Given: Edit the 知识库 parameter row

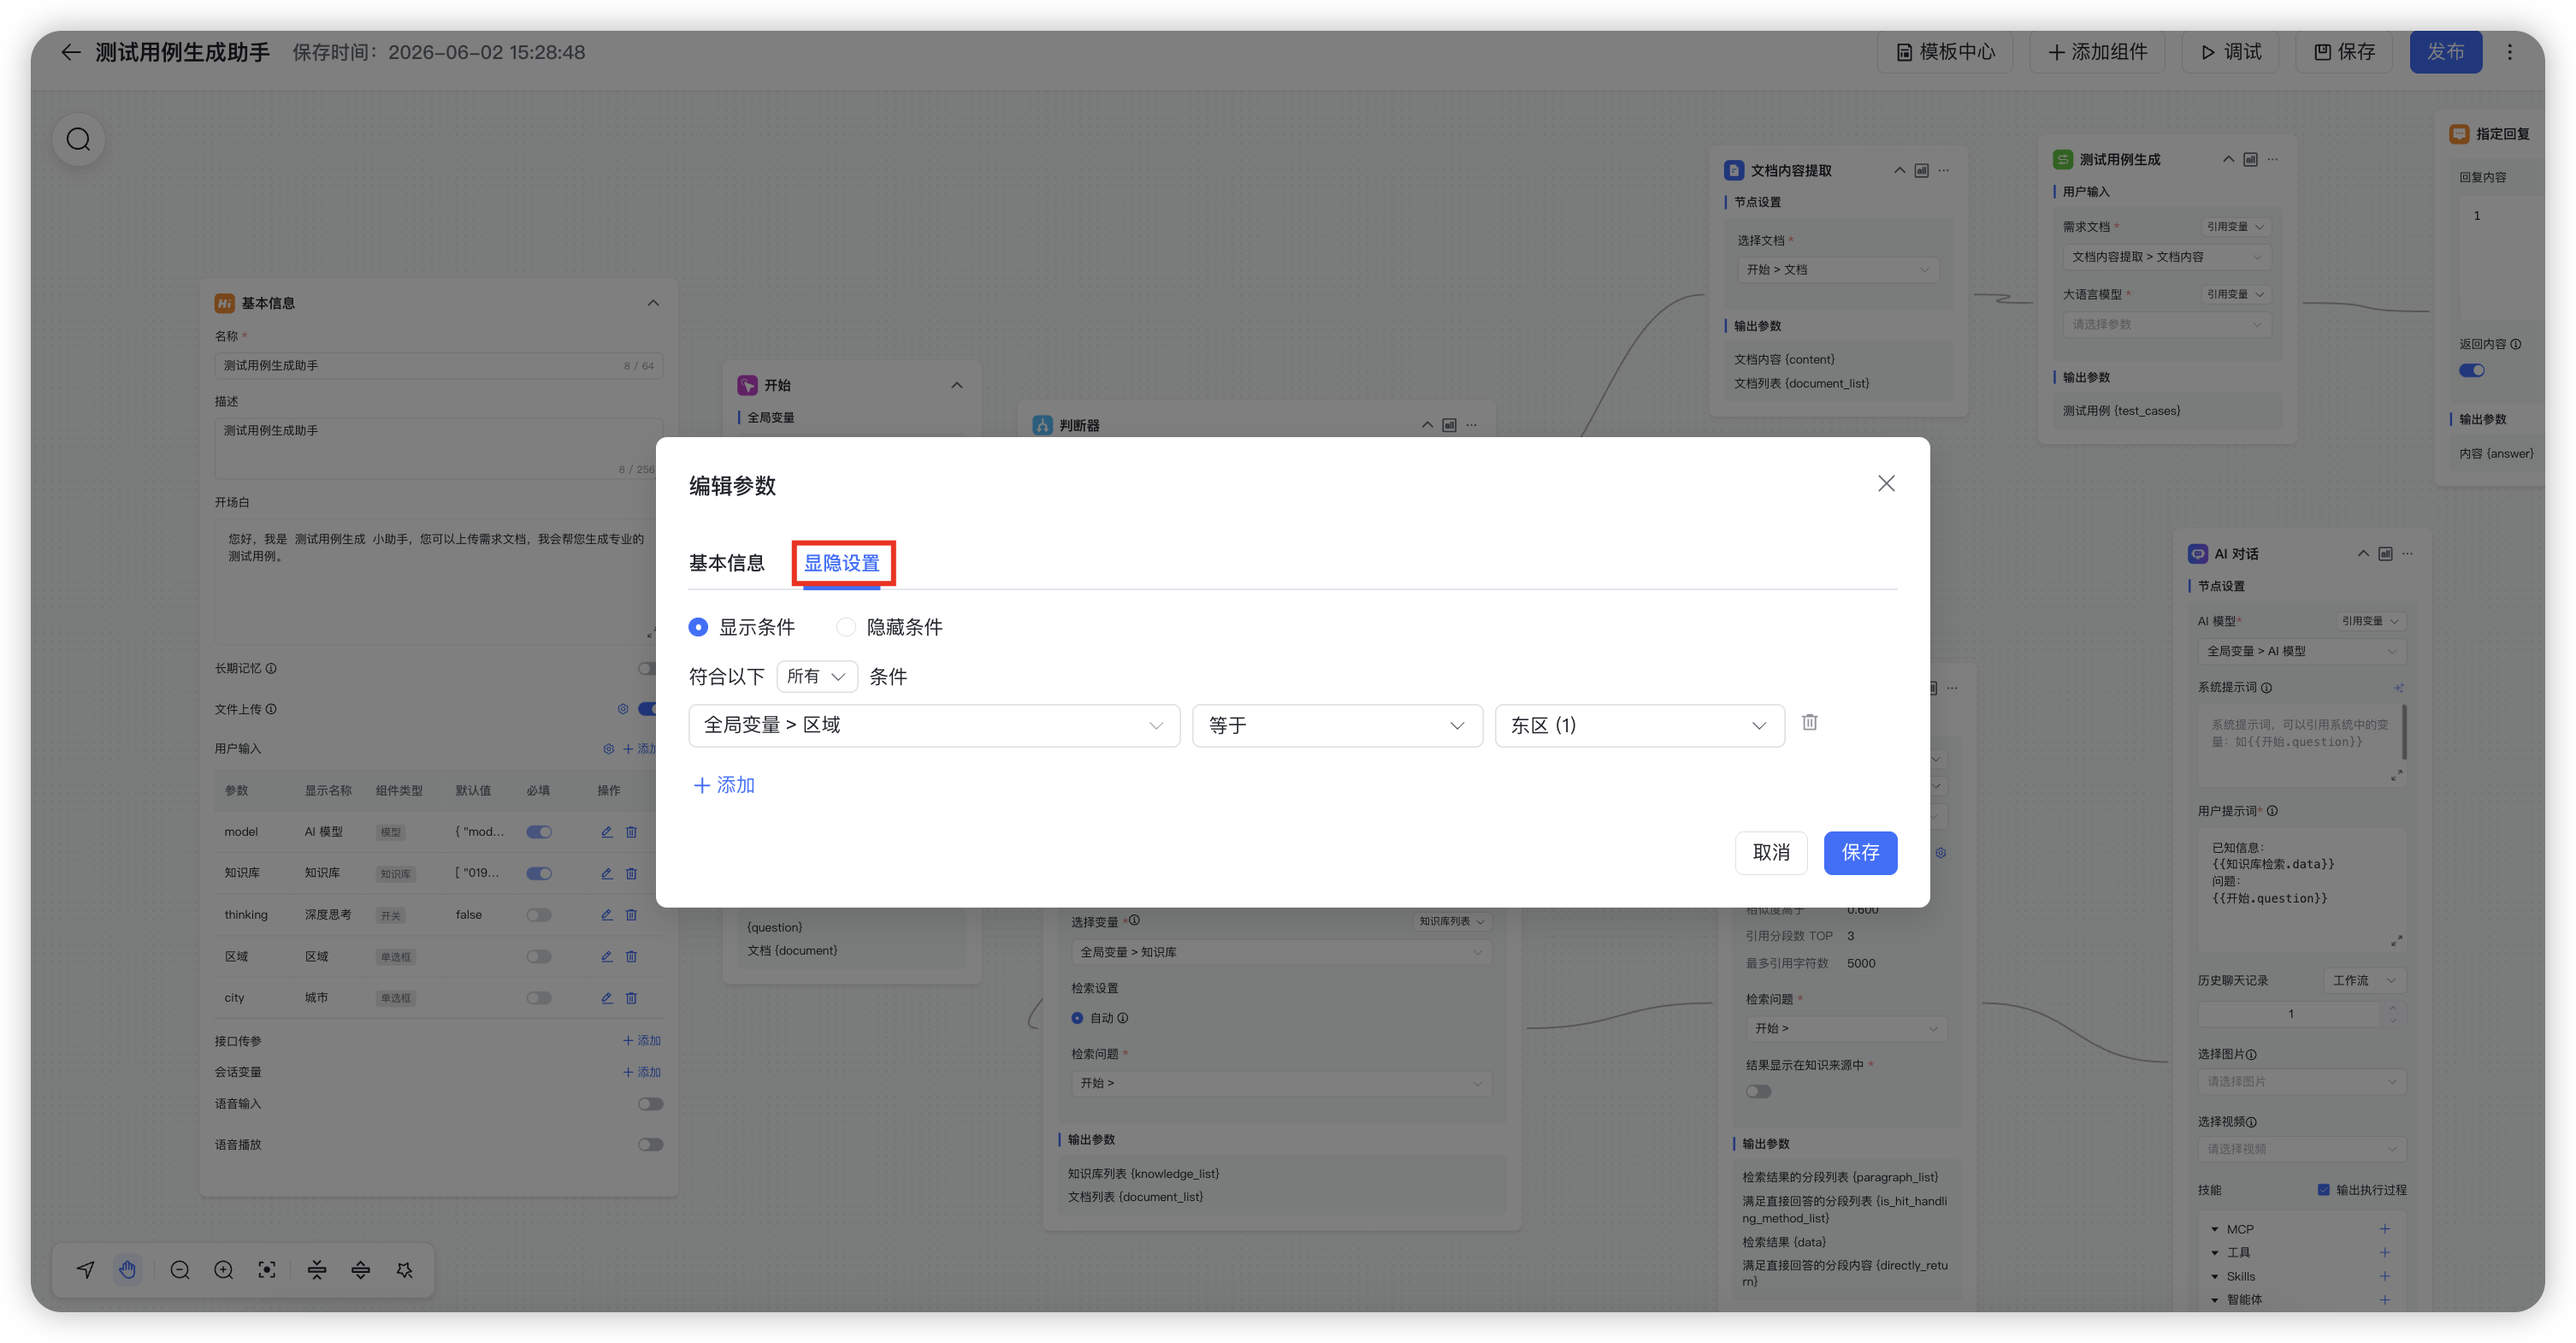Looking at the screenshot, I should (x=606, y=873).
